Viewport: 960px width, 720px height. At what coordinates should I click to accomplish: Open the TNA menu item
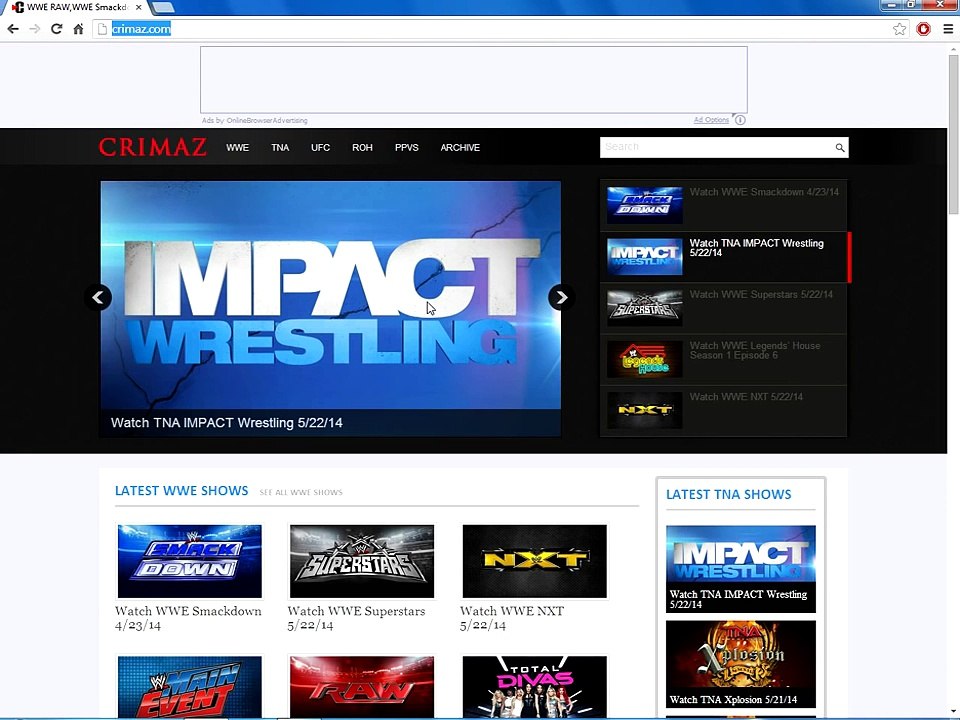(280, 148)
